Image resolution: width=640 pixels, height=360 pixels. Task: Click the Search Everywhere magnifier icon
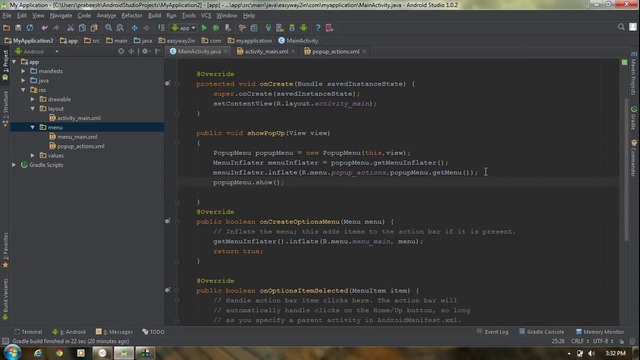(621, 27)
